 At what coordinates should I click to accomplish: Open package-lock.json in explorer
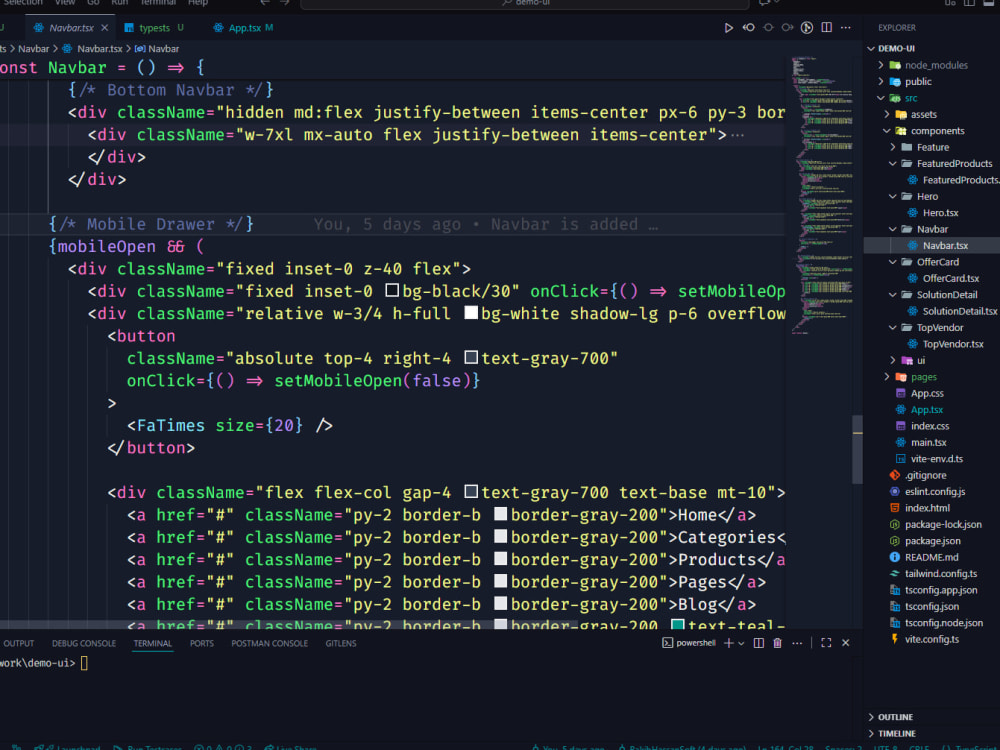pos(943,524)
